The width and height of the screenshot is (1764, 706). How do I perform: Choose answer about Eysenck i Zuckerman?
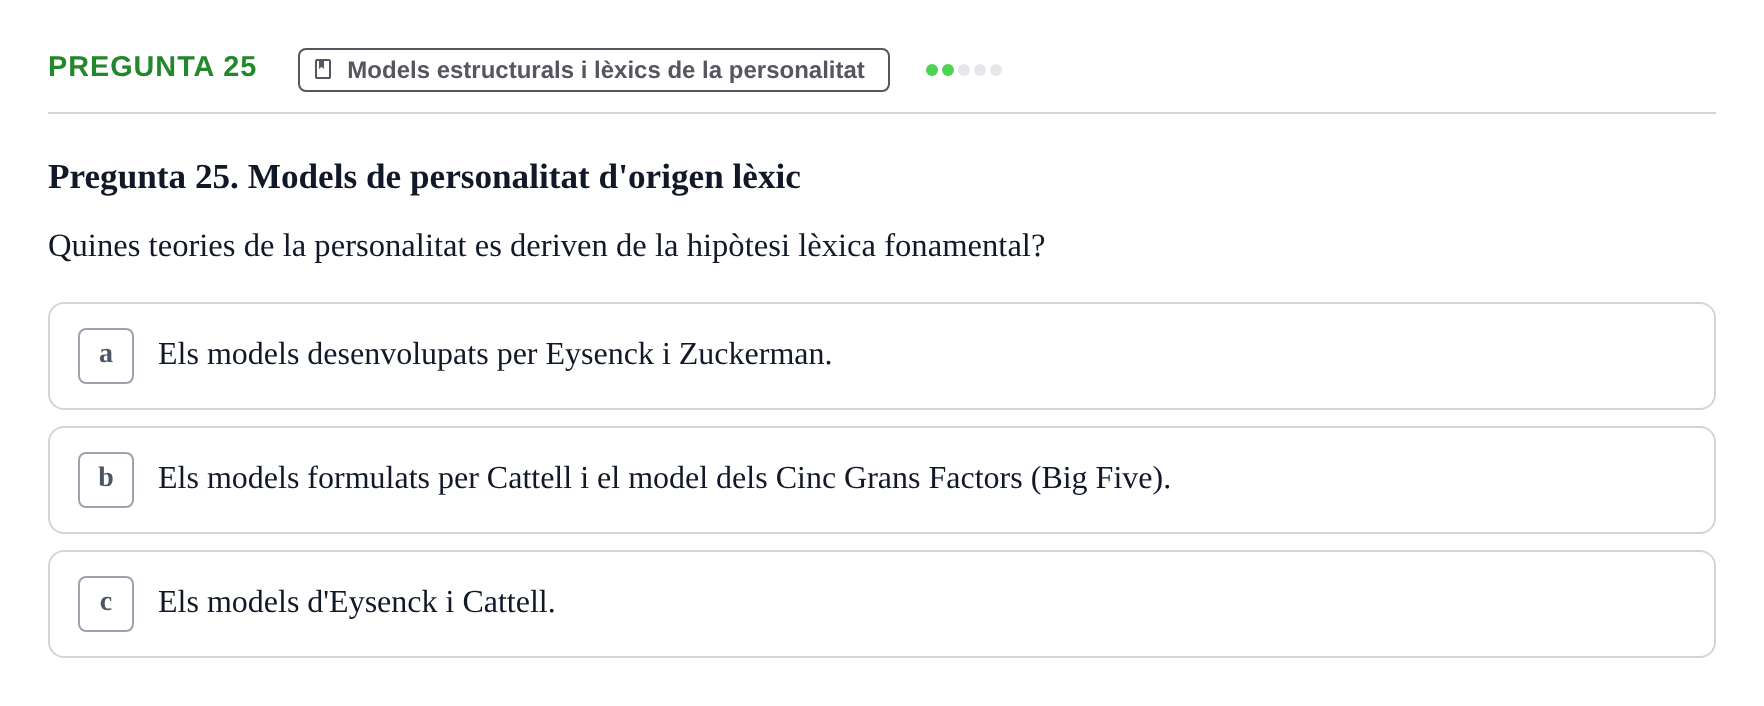pos(882,356)
